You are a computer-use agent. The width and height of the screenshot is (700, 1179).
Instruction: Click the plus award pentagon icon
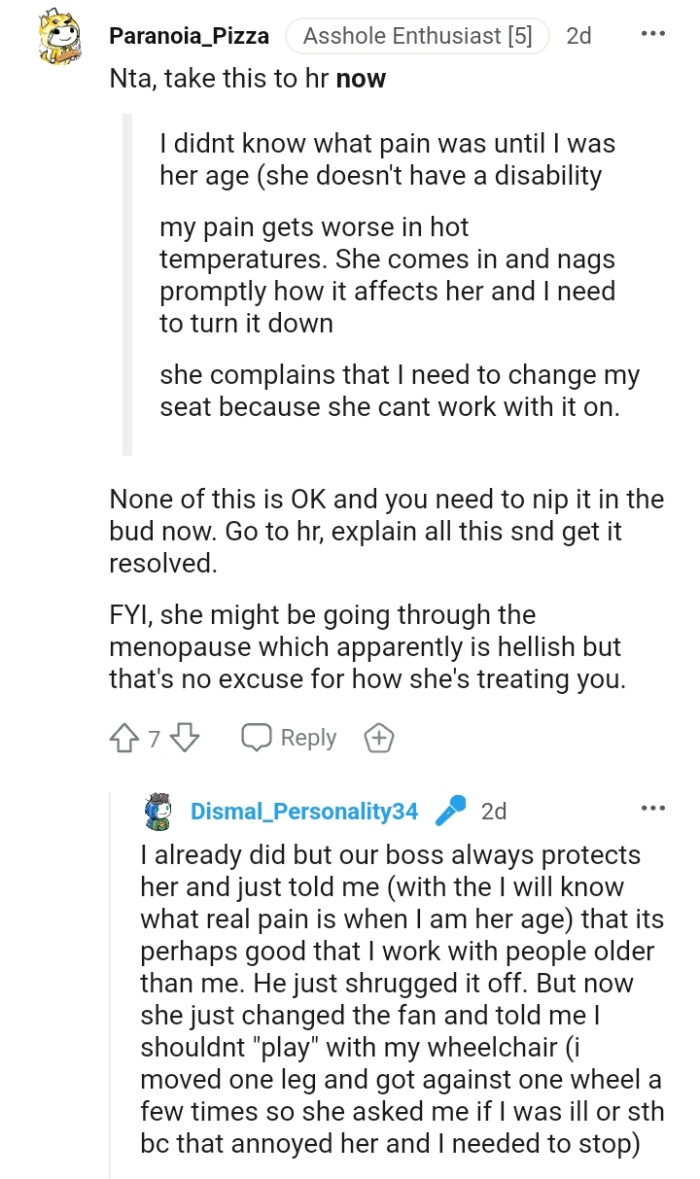(x=377, y=737)
